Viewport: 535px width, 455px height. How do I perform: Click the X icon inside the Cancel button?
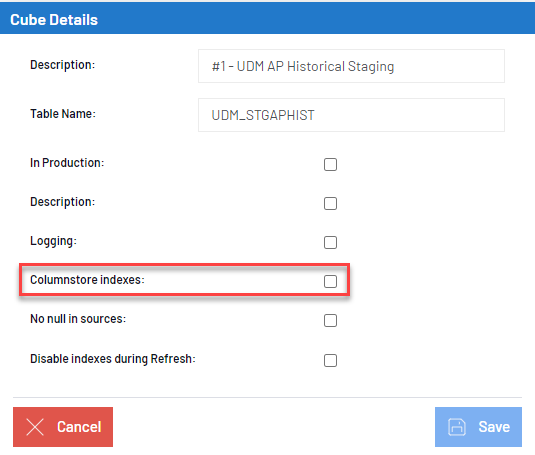coord(35,427)
